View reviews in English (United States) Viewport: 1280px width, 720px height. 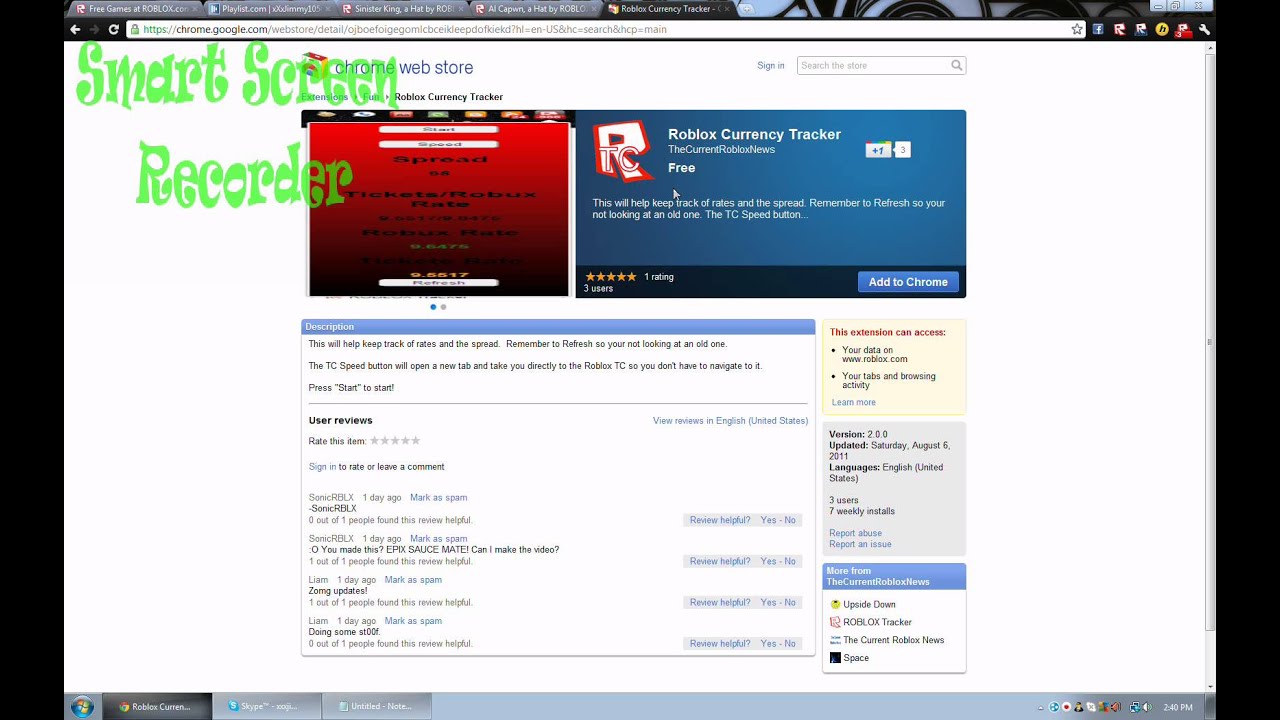click(x=730, y=421)
